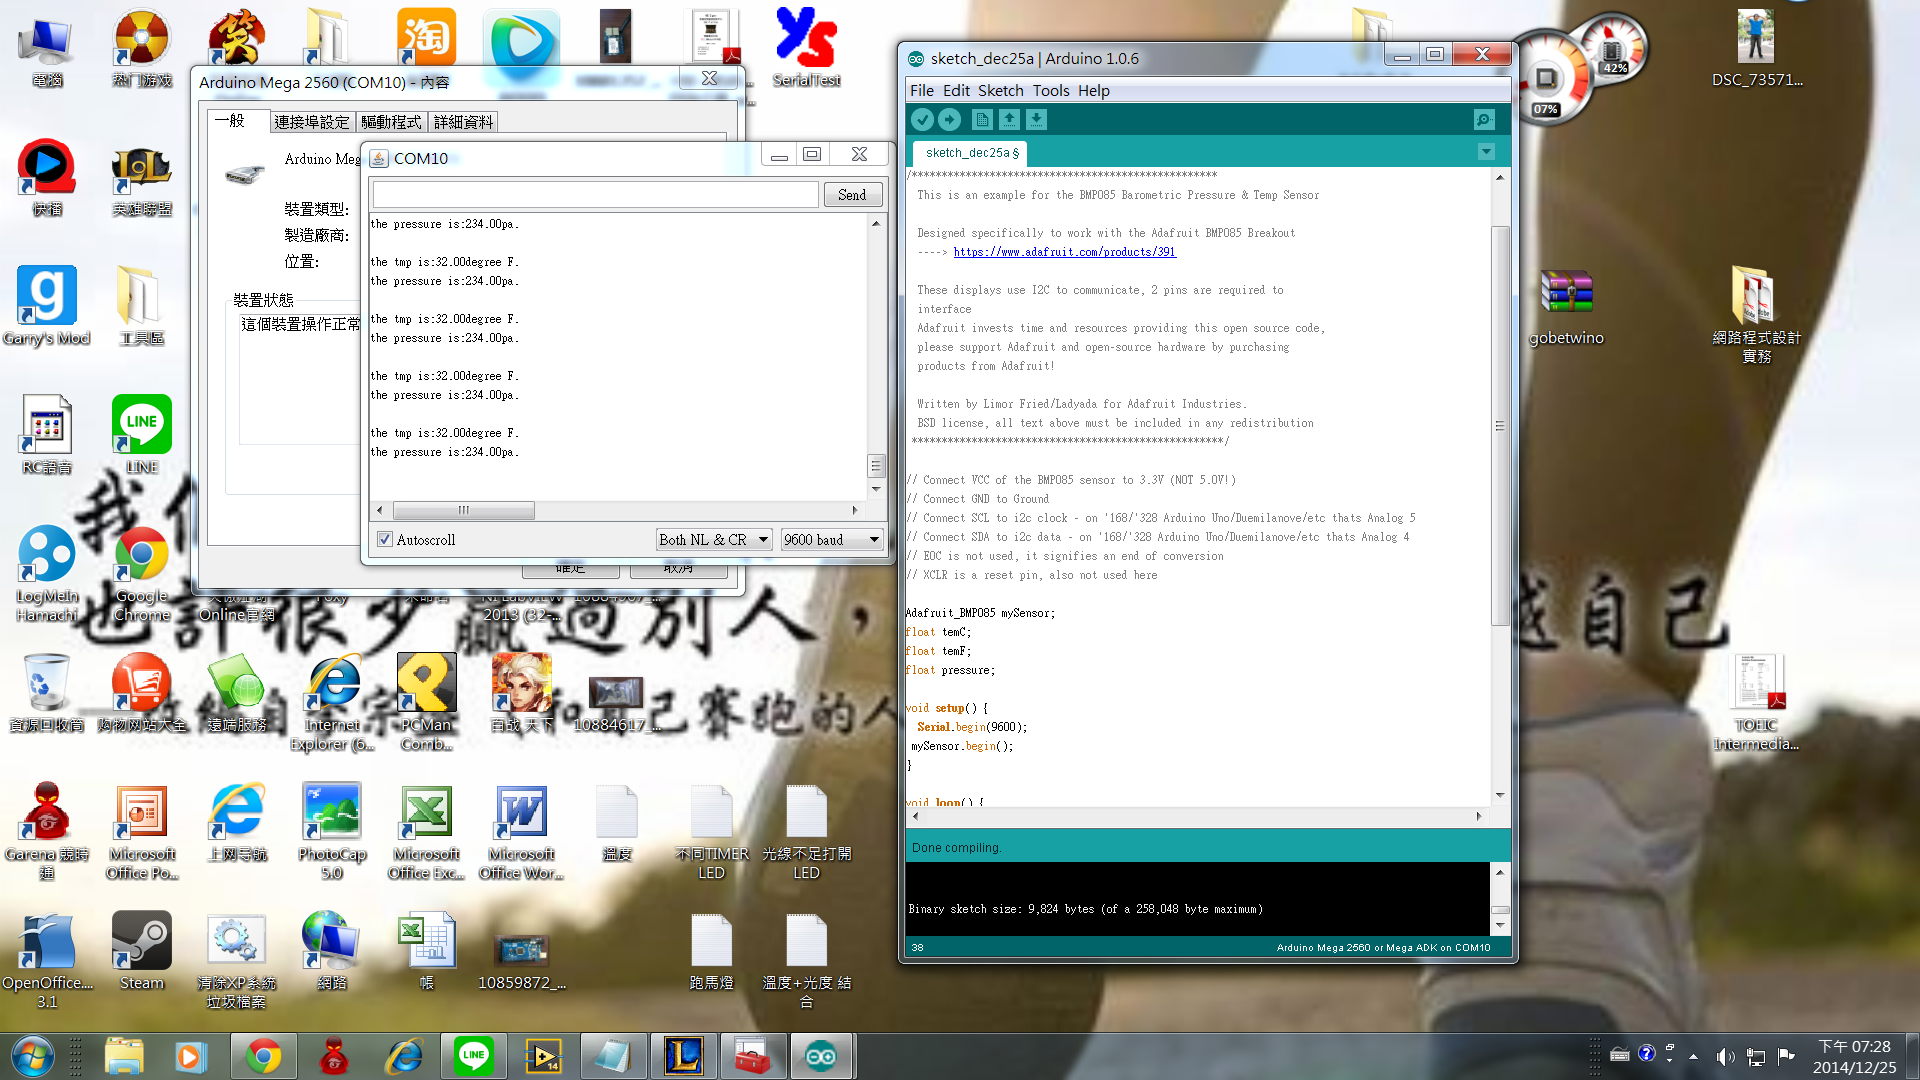The image size is (1920, 1080).
Task: Open the 9600 baud dropdown
Action: (x=832, y=540)
